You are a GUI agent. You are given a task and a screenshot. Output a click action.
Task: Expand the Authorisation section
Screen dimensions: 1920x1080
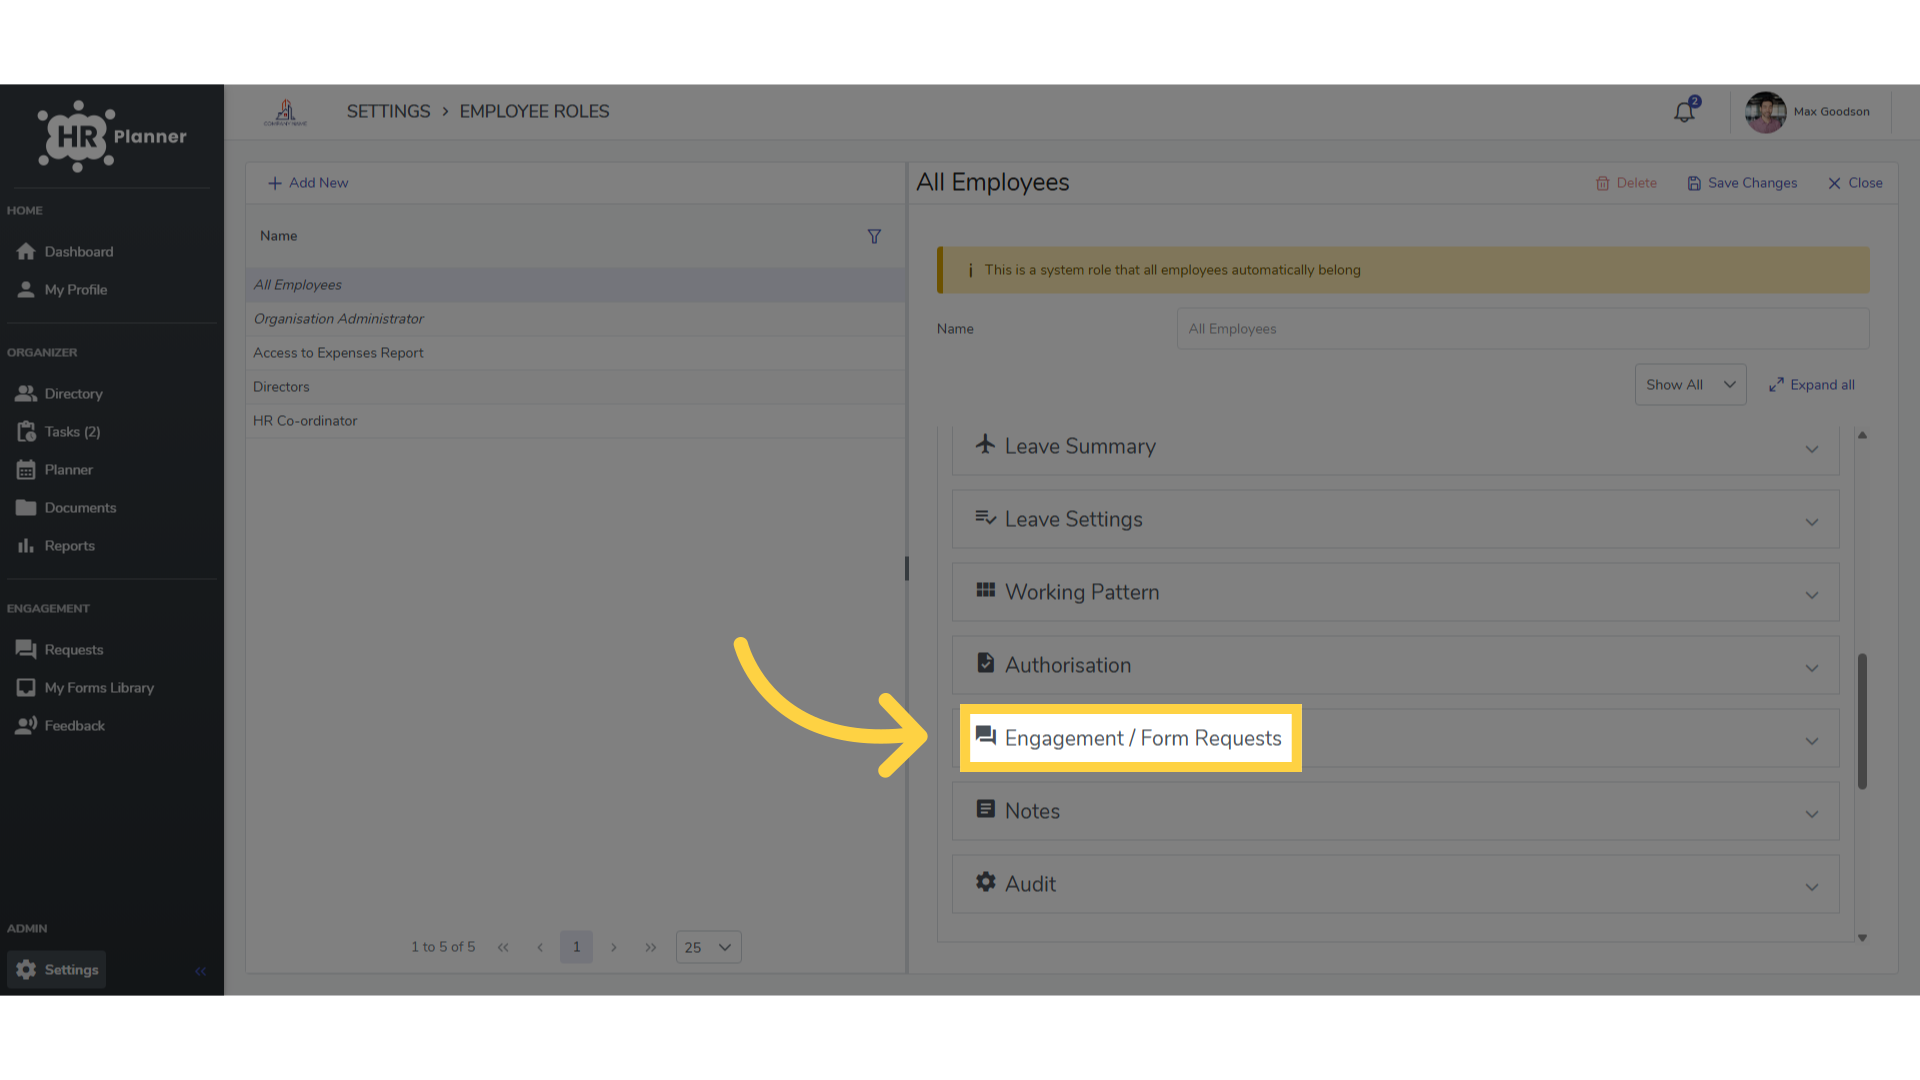click(1395, 665)
